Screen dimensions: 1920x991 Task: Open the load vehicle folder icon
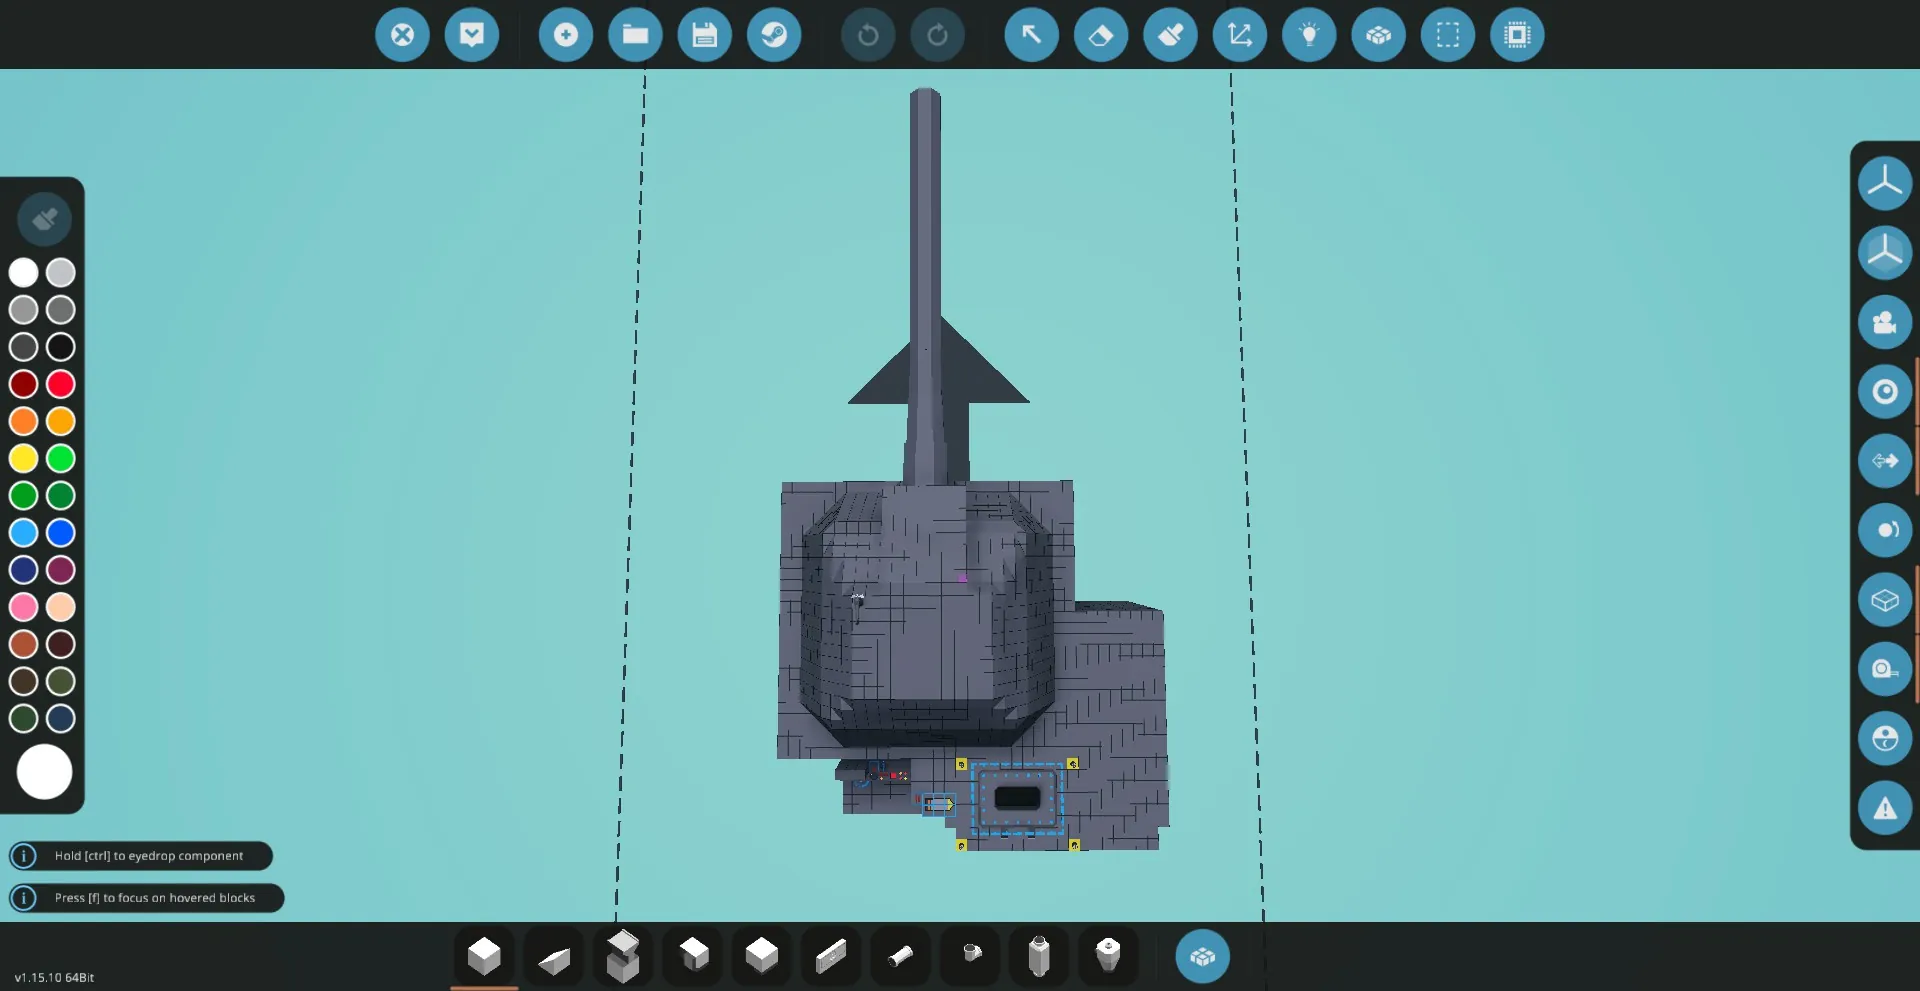coord(635,35)
